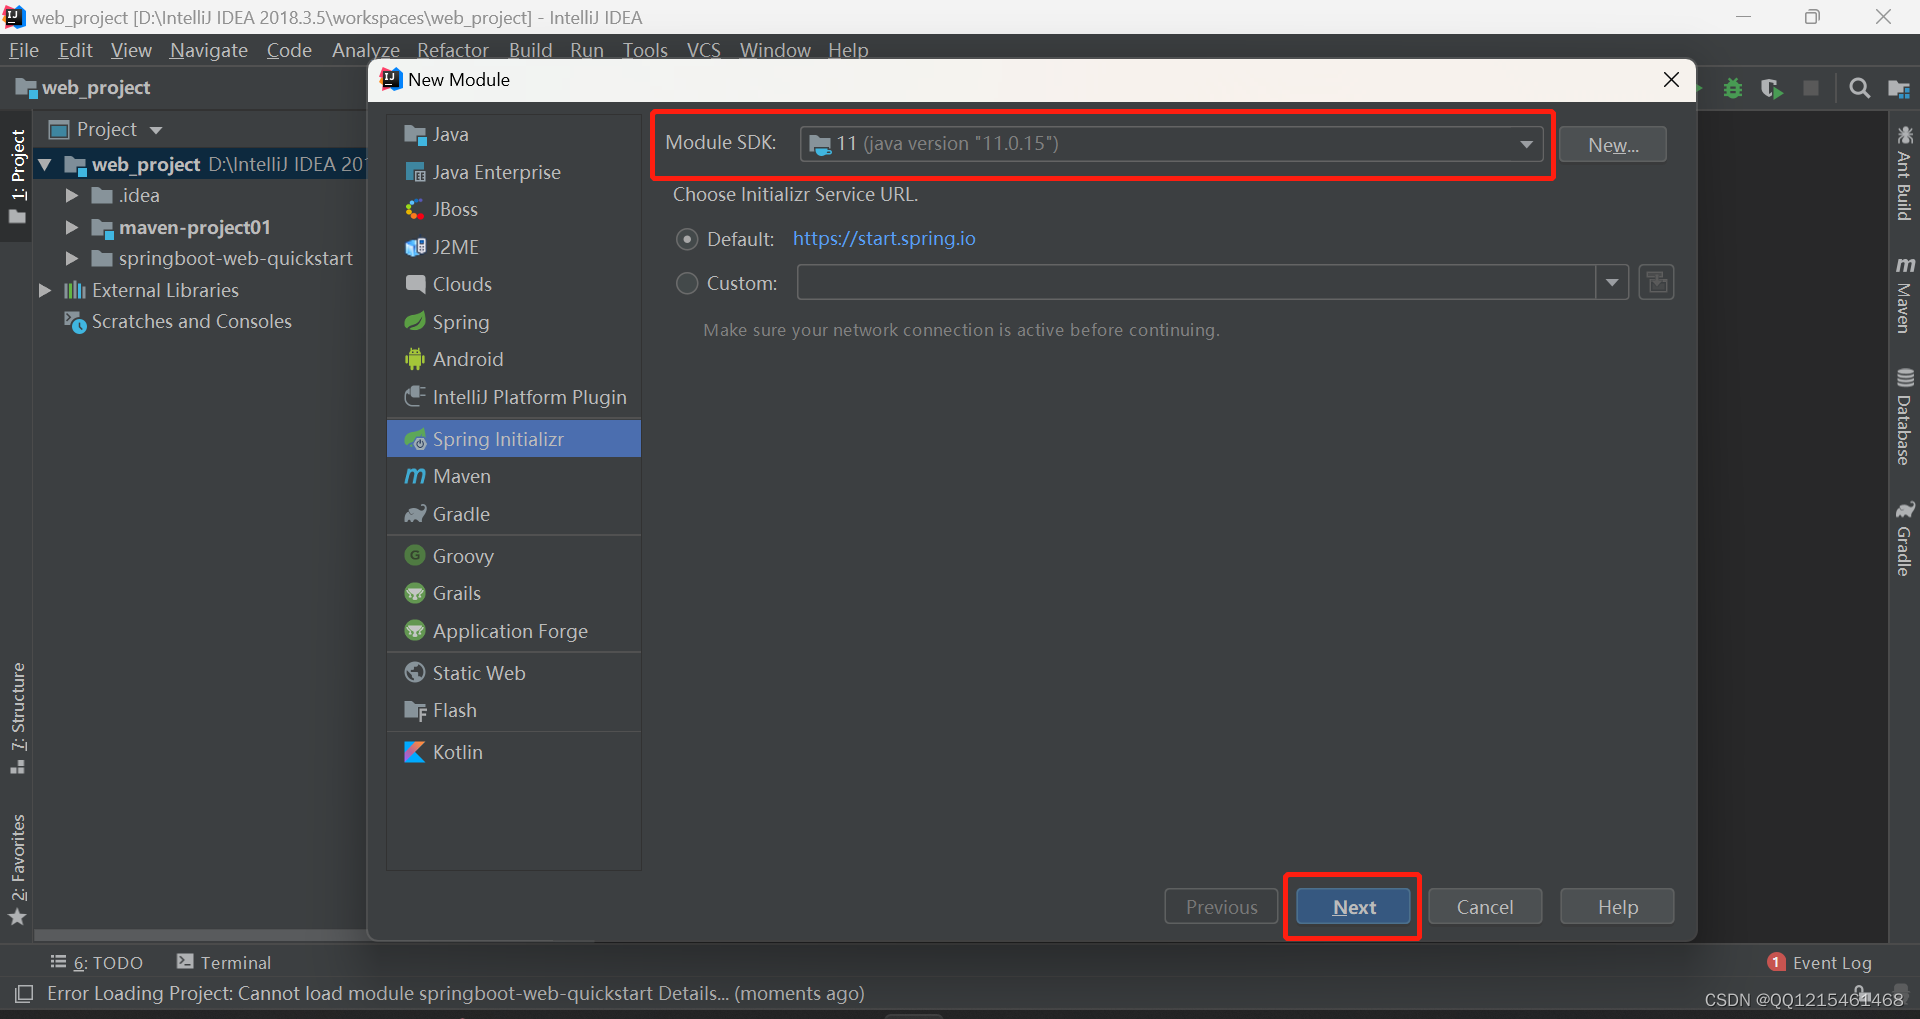Click into the Custom URL field
The height and width of the screenshot is (1019, 1920).
click(x=1196, y=283)
